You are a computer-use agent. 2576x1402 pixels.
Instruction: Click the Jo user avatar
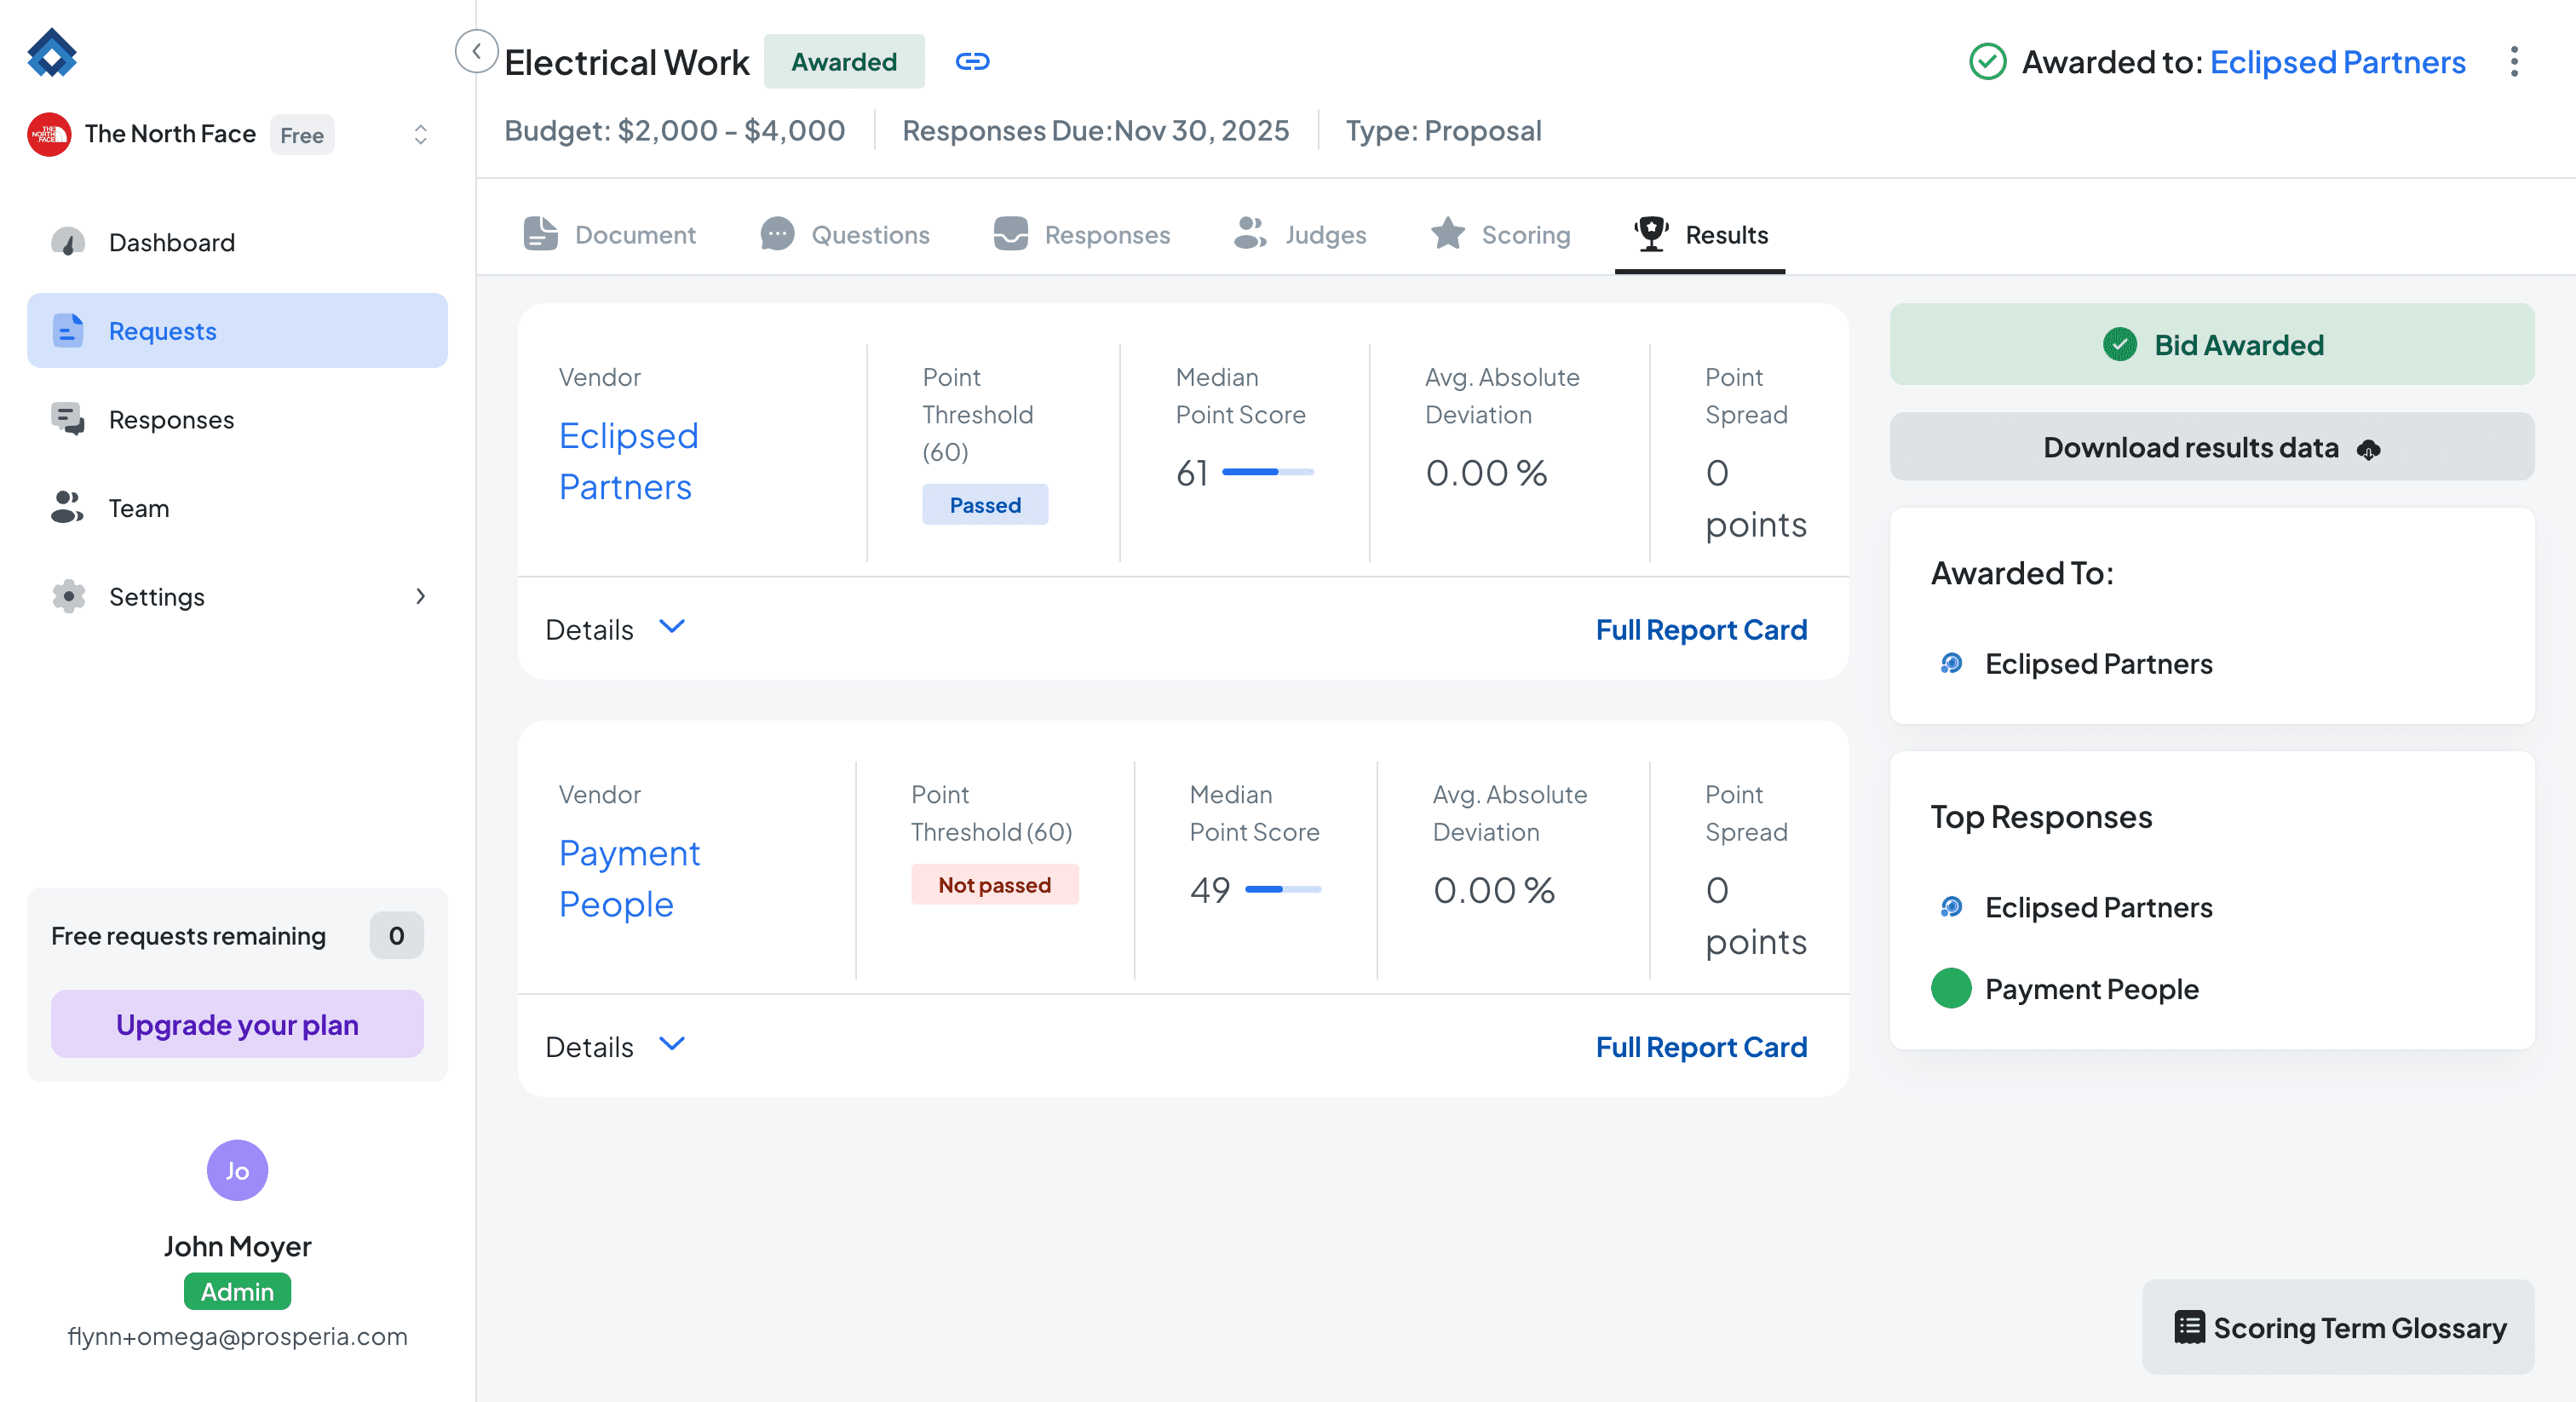click(237, 1170)
